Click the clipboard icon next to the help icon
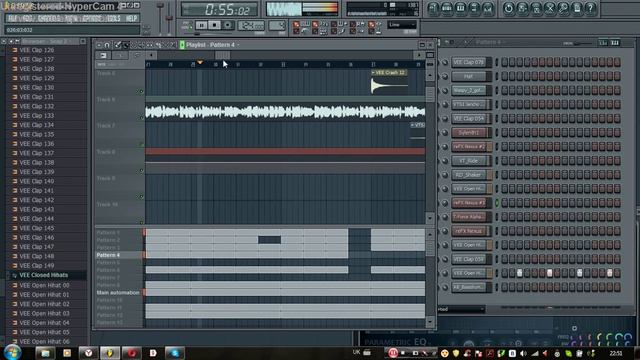 coord(577,8)
